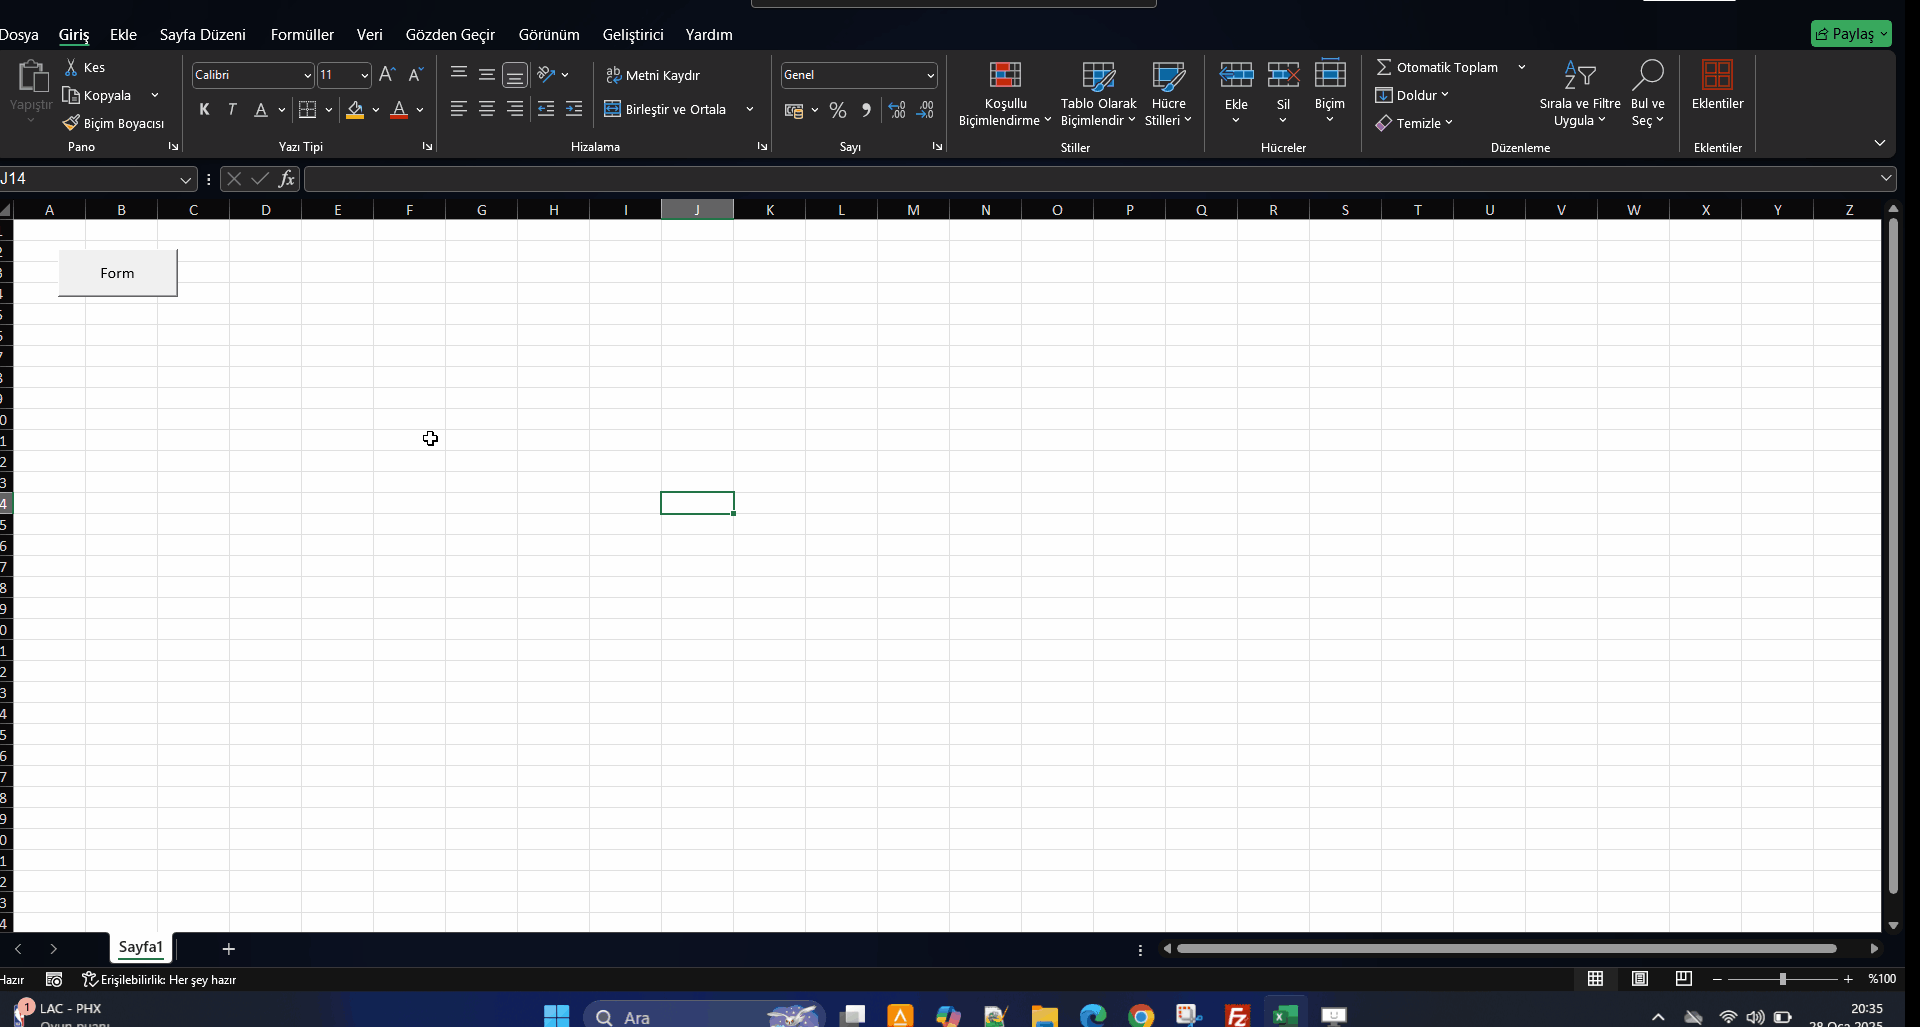Align text to top
Image resolution: width=1920 pixels, height=1027 pixels.
point(459,74)
